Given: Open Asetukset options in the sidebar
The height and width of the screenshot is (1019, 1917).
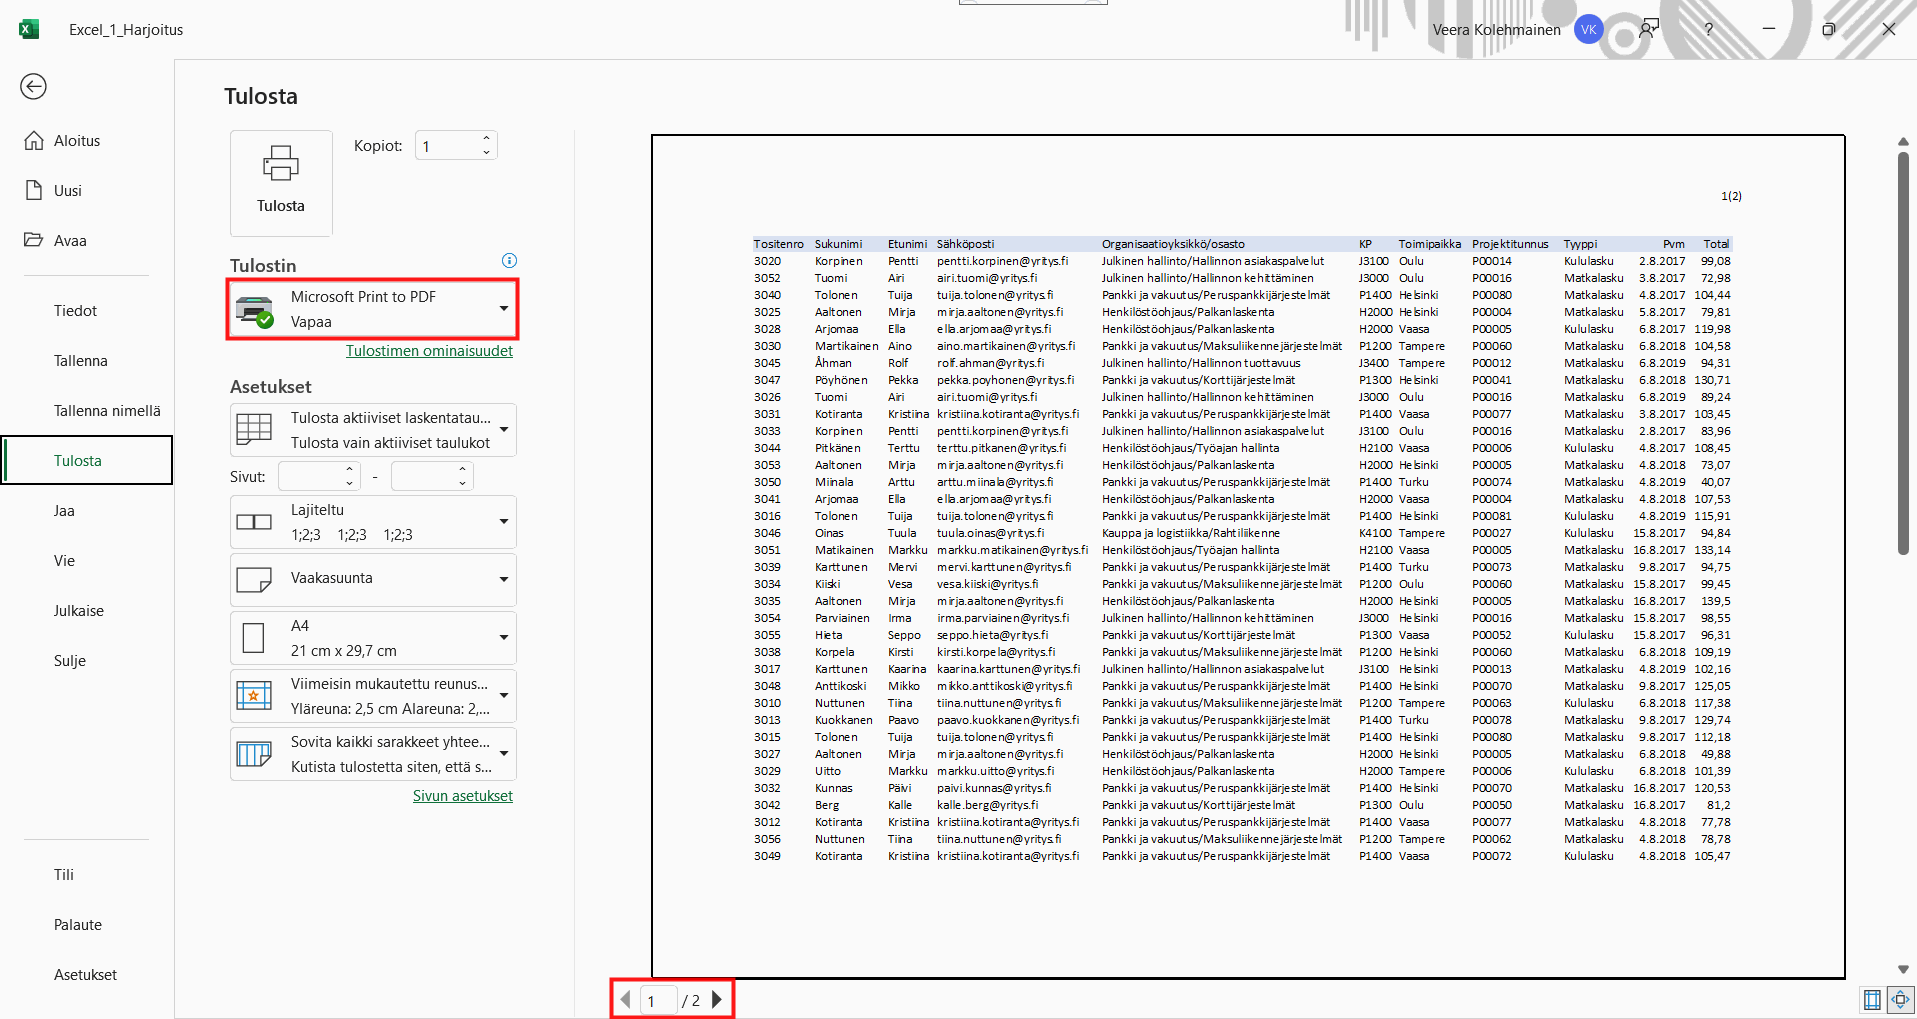Looking at the screenshot, I should (85, 975).
